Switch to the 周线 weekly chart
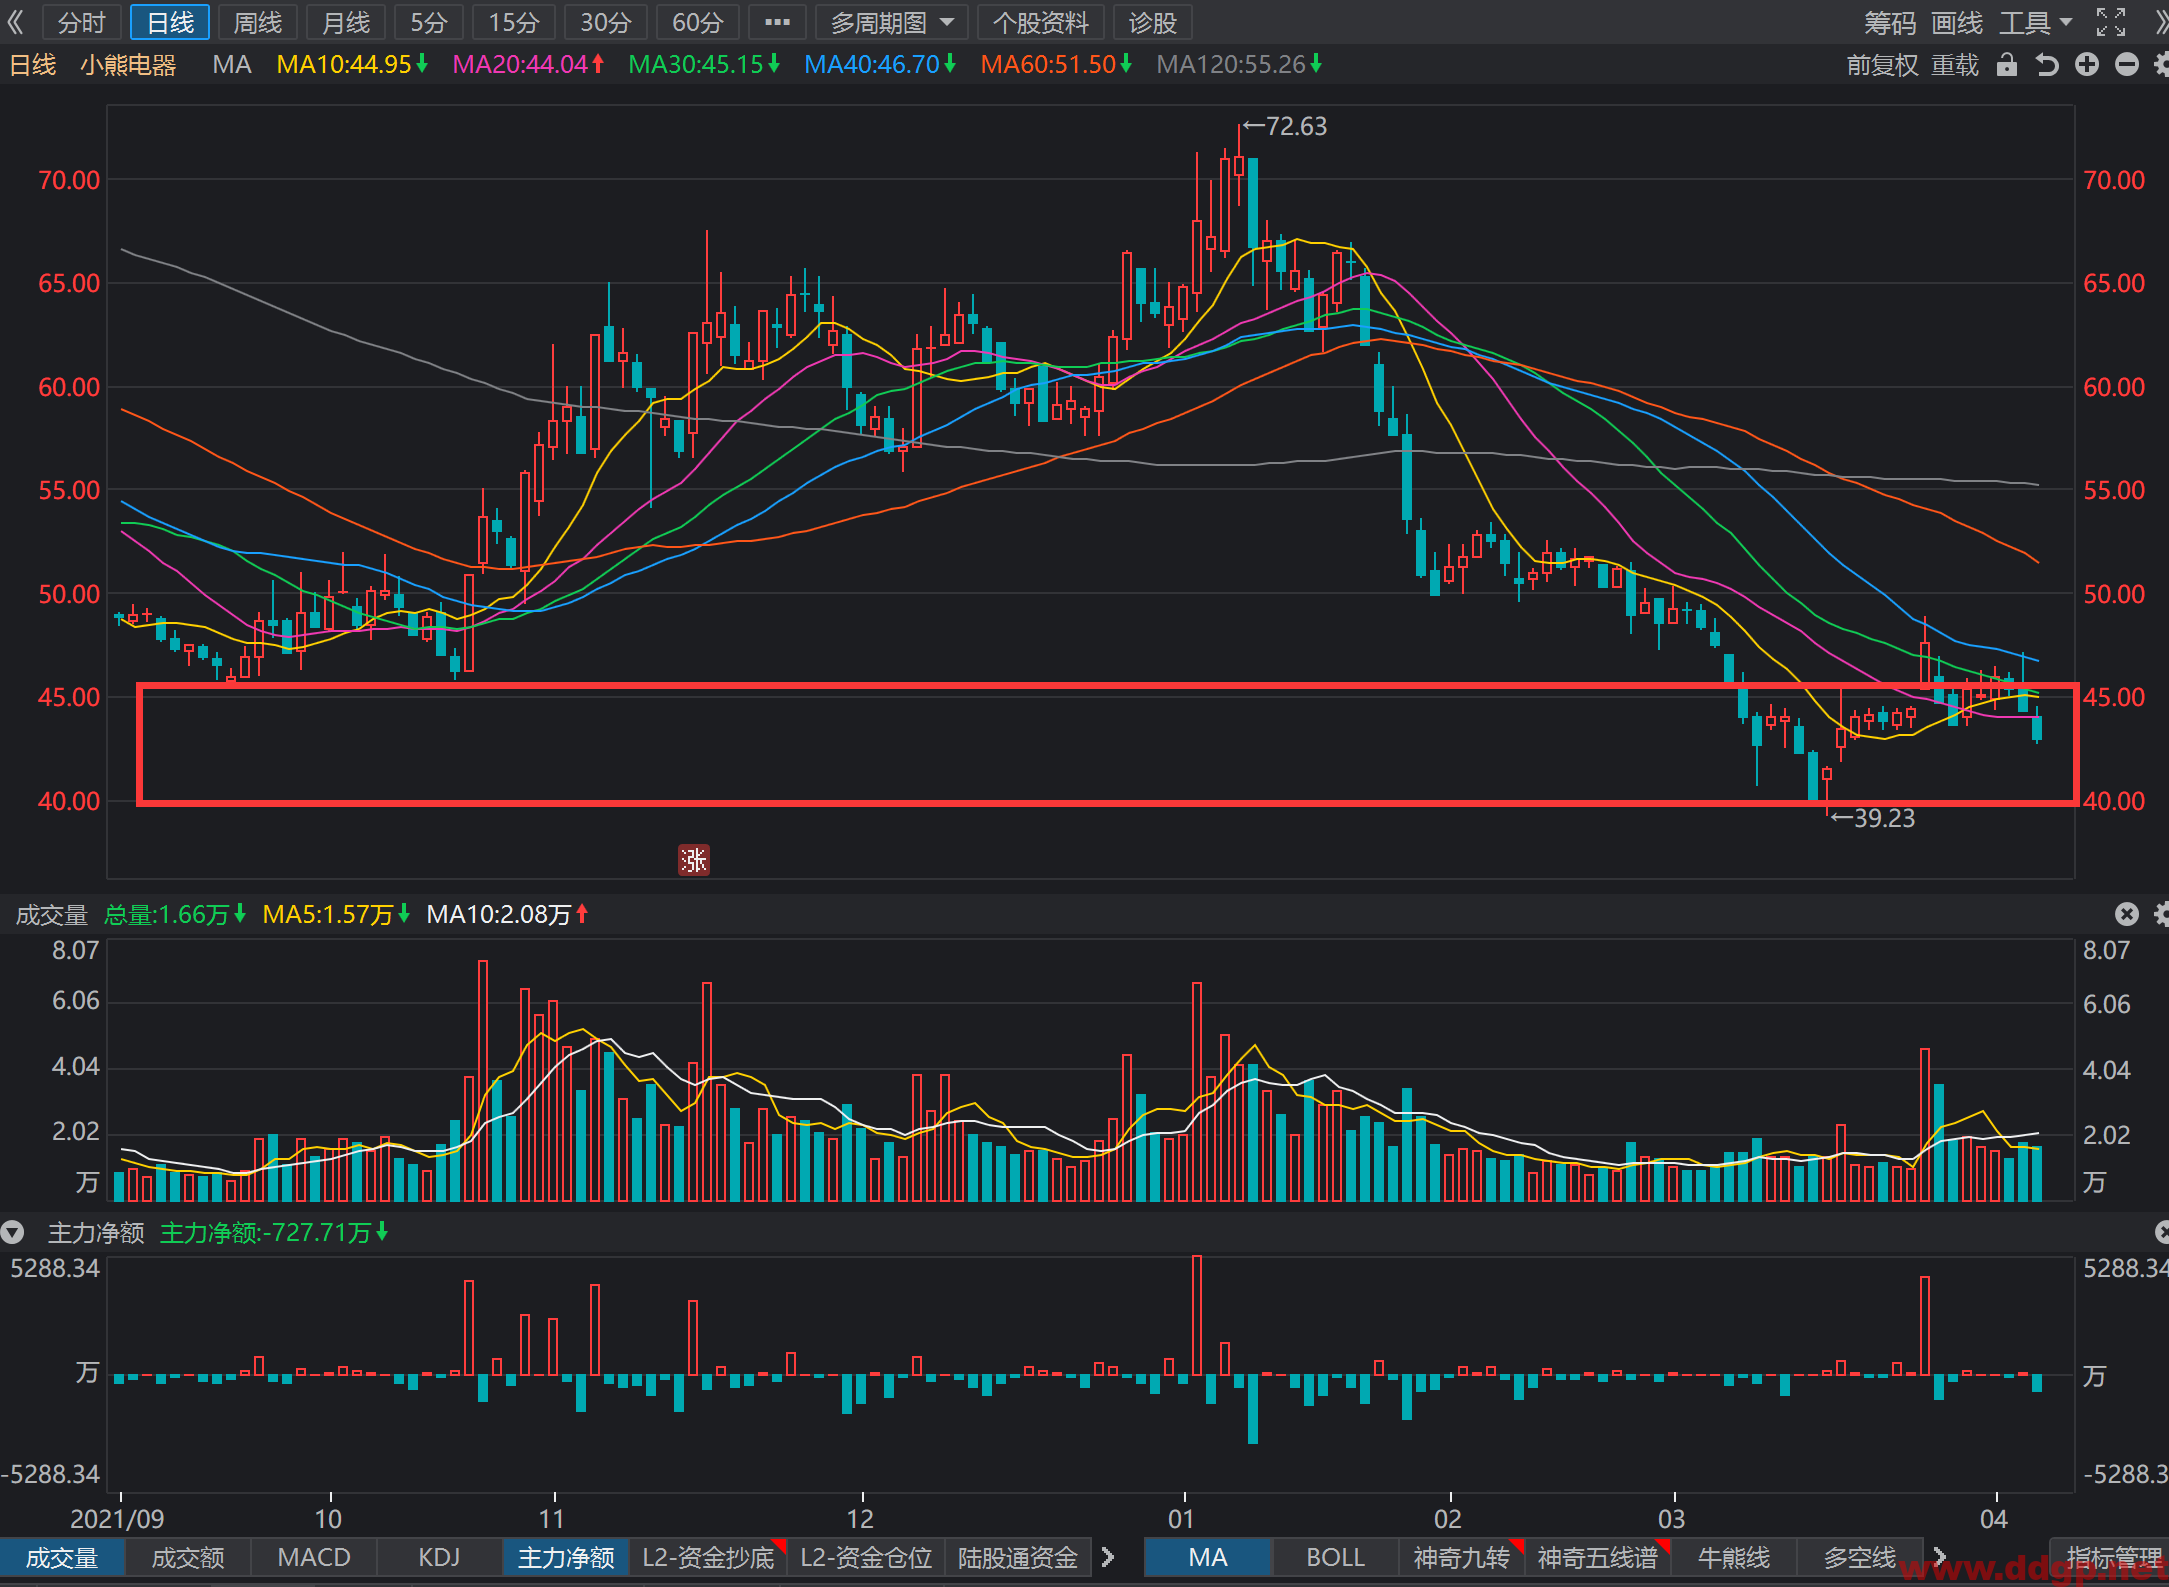Screen dimensions: 2169x1587 click(x=257, y=22)
